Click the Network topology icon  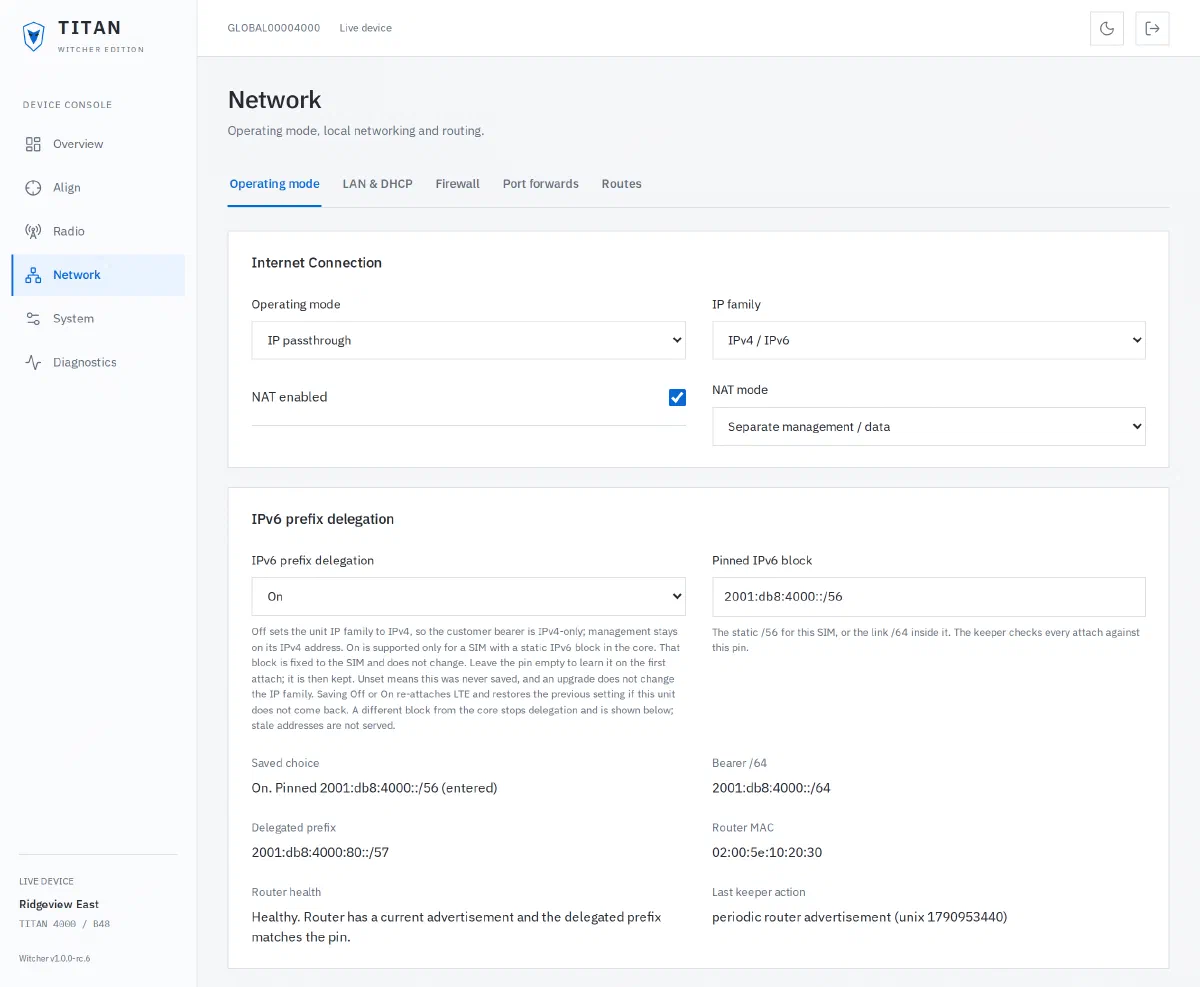33,275
